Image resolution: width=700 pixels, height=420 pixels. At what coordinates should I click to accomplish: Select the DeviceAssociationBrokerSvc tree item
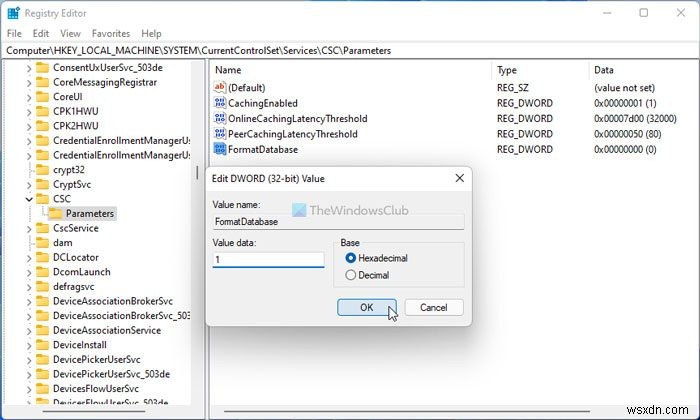[112, 301]
